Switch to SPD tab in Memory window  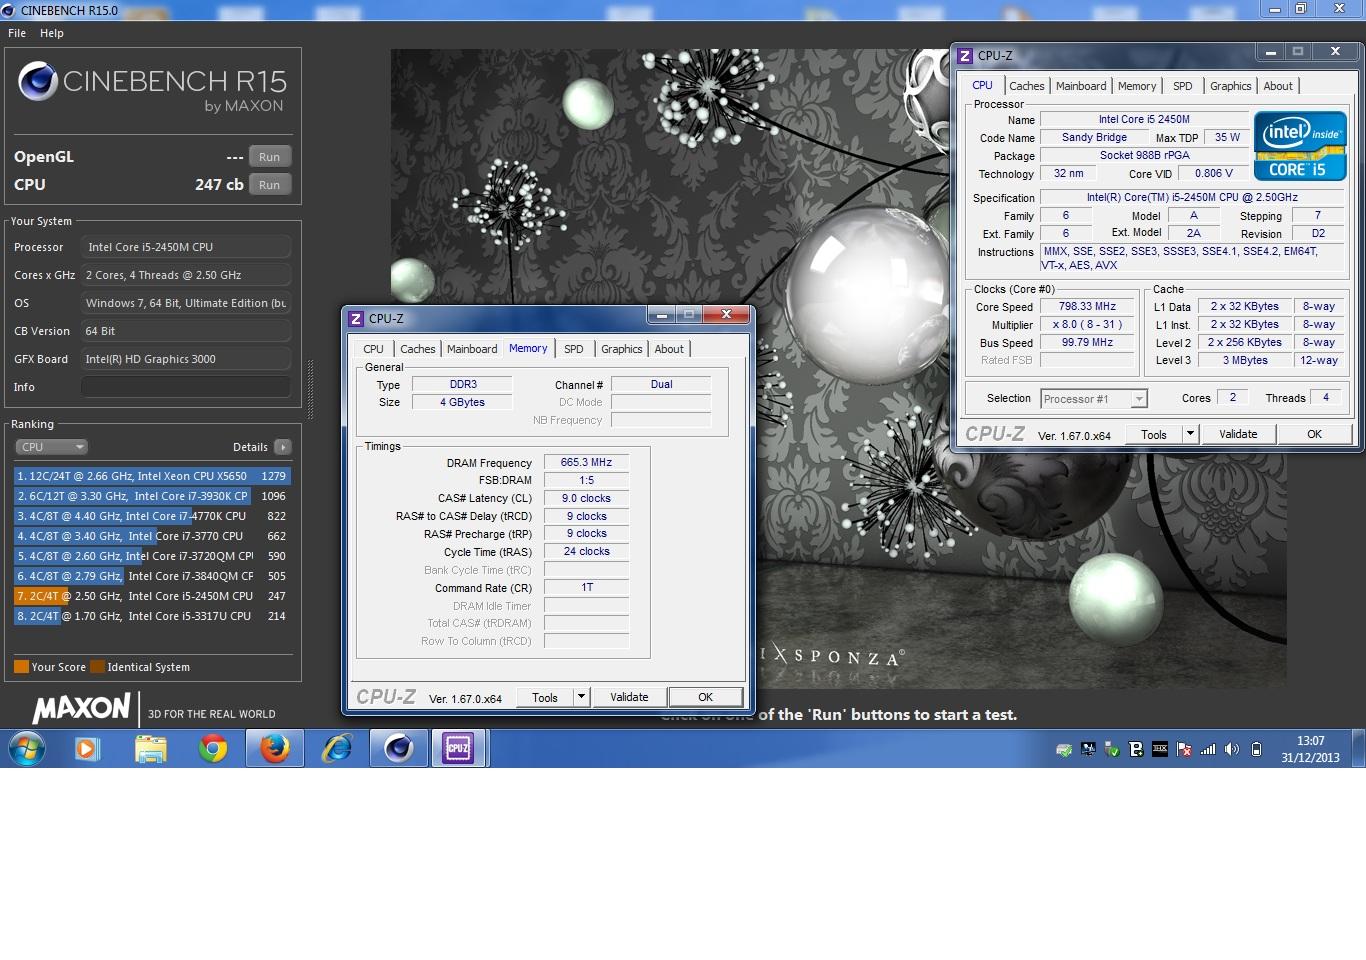(x=574, y=349)
